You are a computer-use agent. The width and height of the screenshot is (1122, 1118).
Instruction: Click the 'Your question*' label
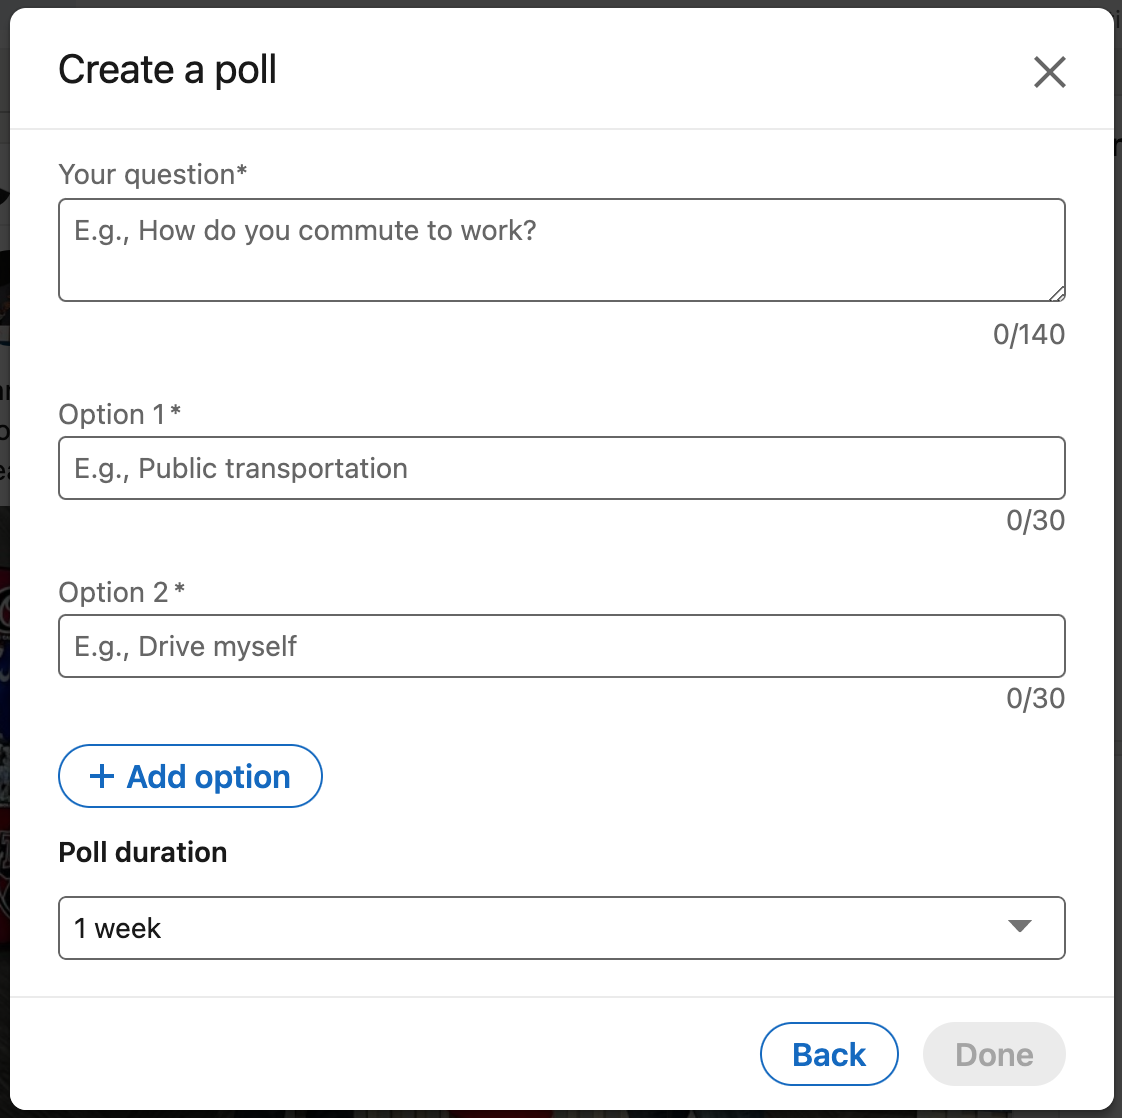(153, 174)
